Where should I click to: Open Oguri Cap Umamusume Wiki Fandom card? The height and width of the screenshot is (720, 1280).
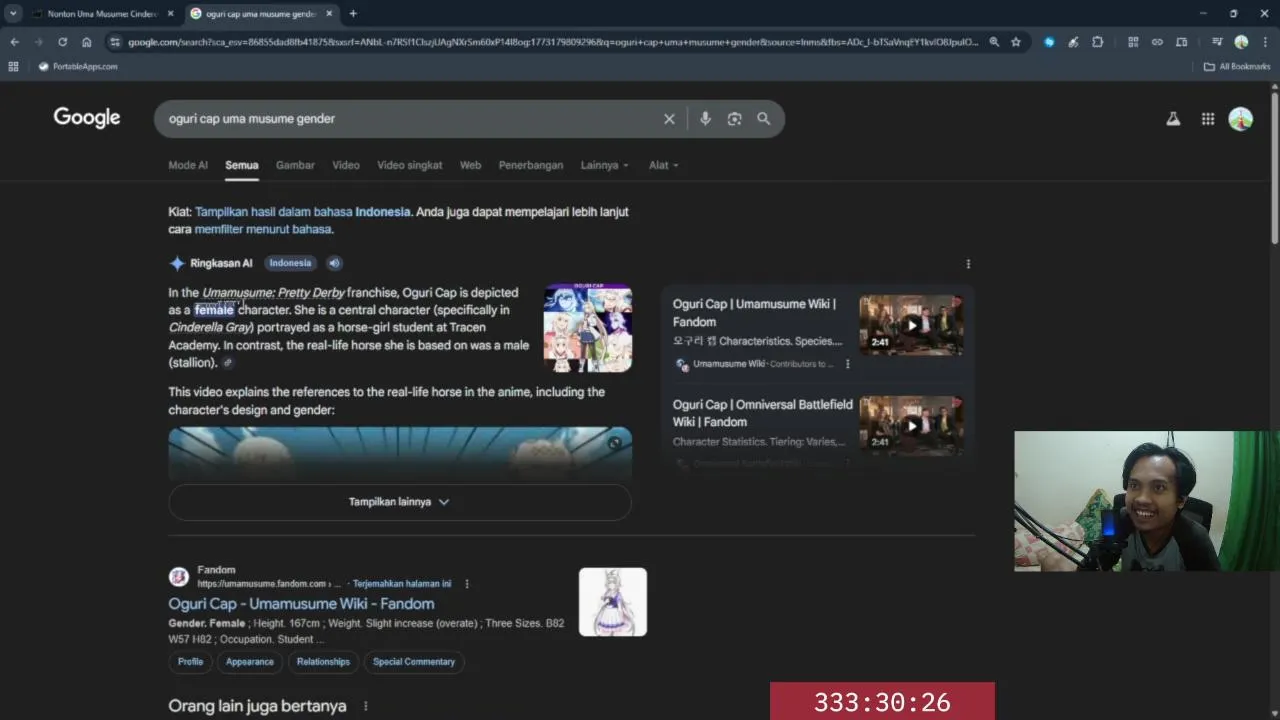pyautogui.click(x=754, y=313)
